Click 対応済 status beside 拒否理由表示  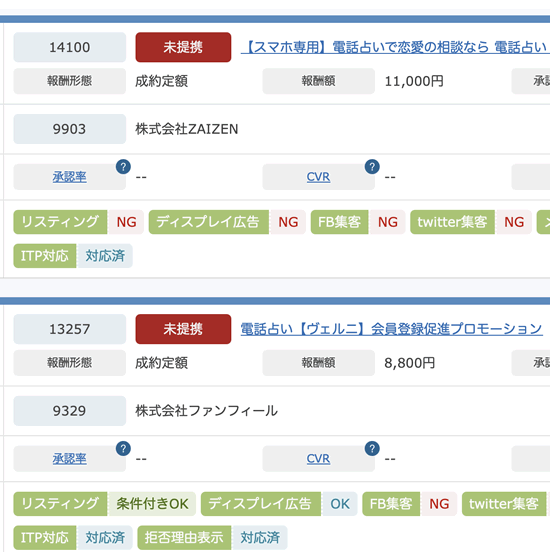(260, 538)
